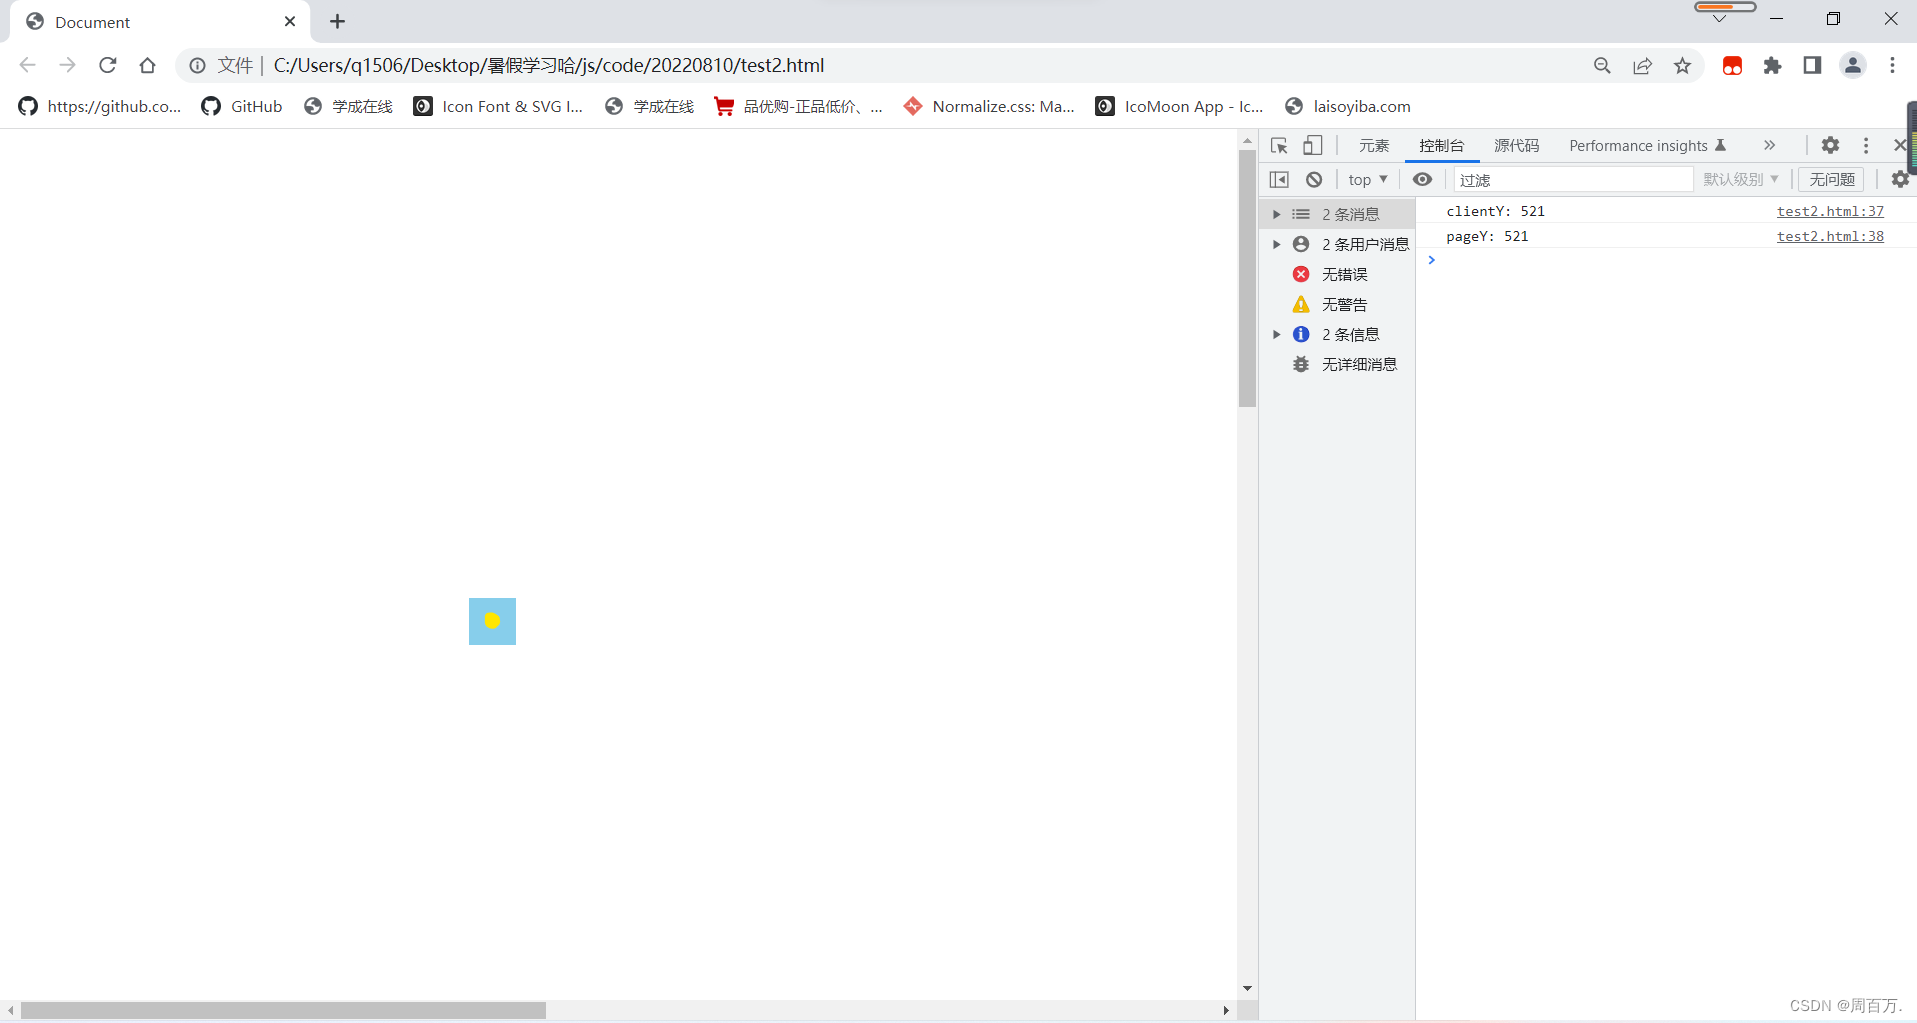Open the Sources (源代码) tab

pyautogui.click(x=1516, y=145)
